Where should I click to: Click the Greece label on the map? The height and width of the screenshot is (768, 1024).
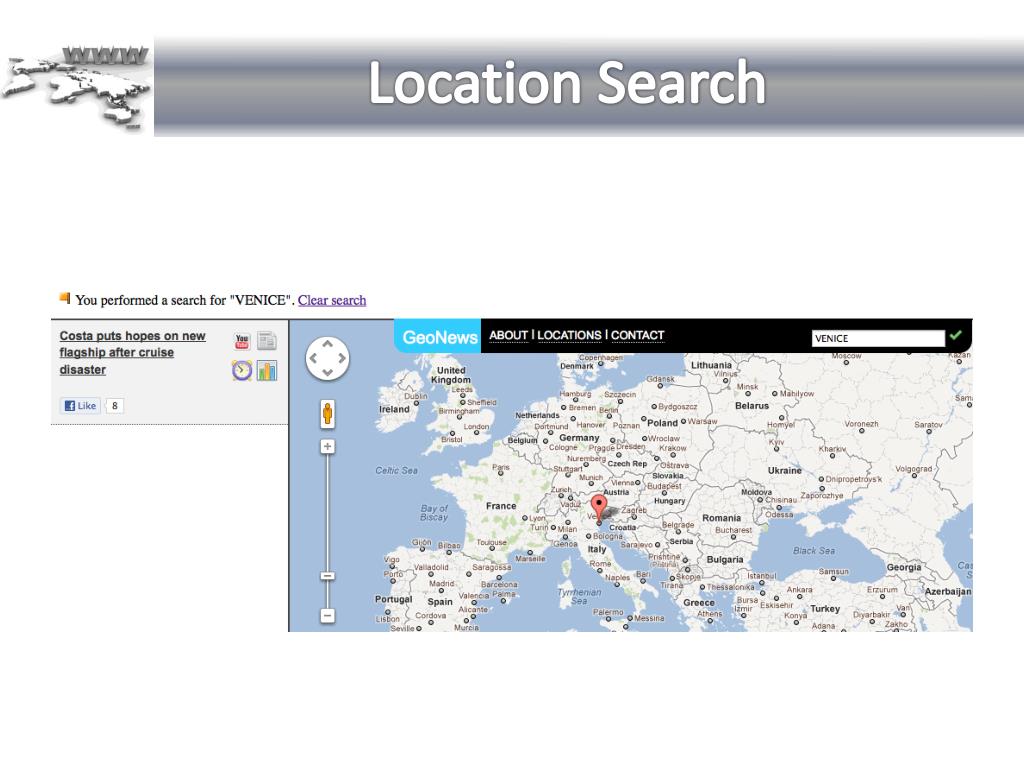coord(699,603)
